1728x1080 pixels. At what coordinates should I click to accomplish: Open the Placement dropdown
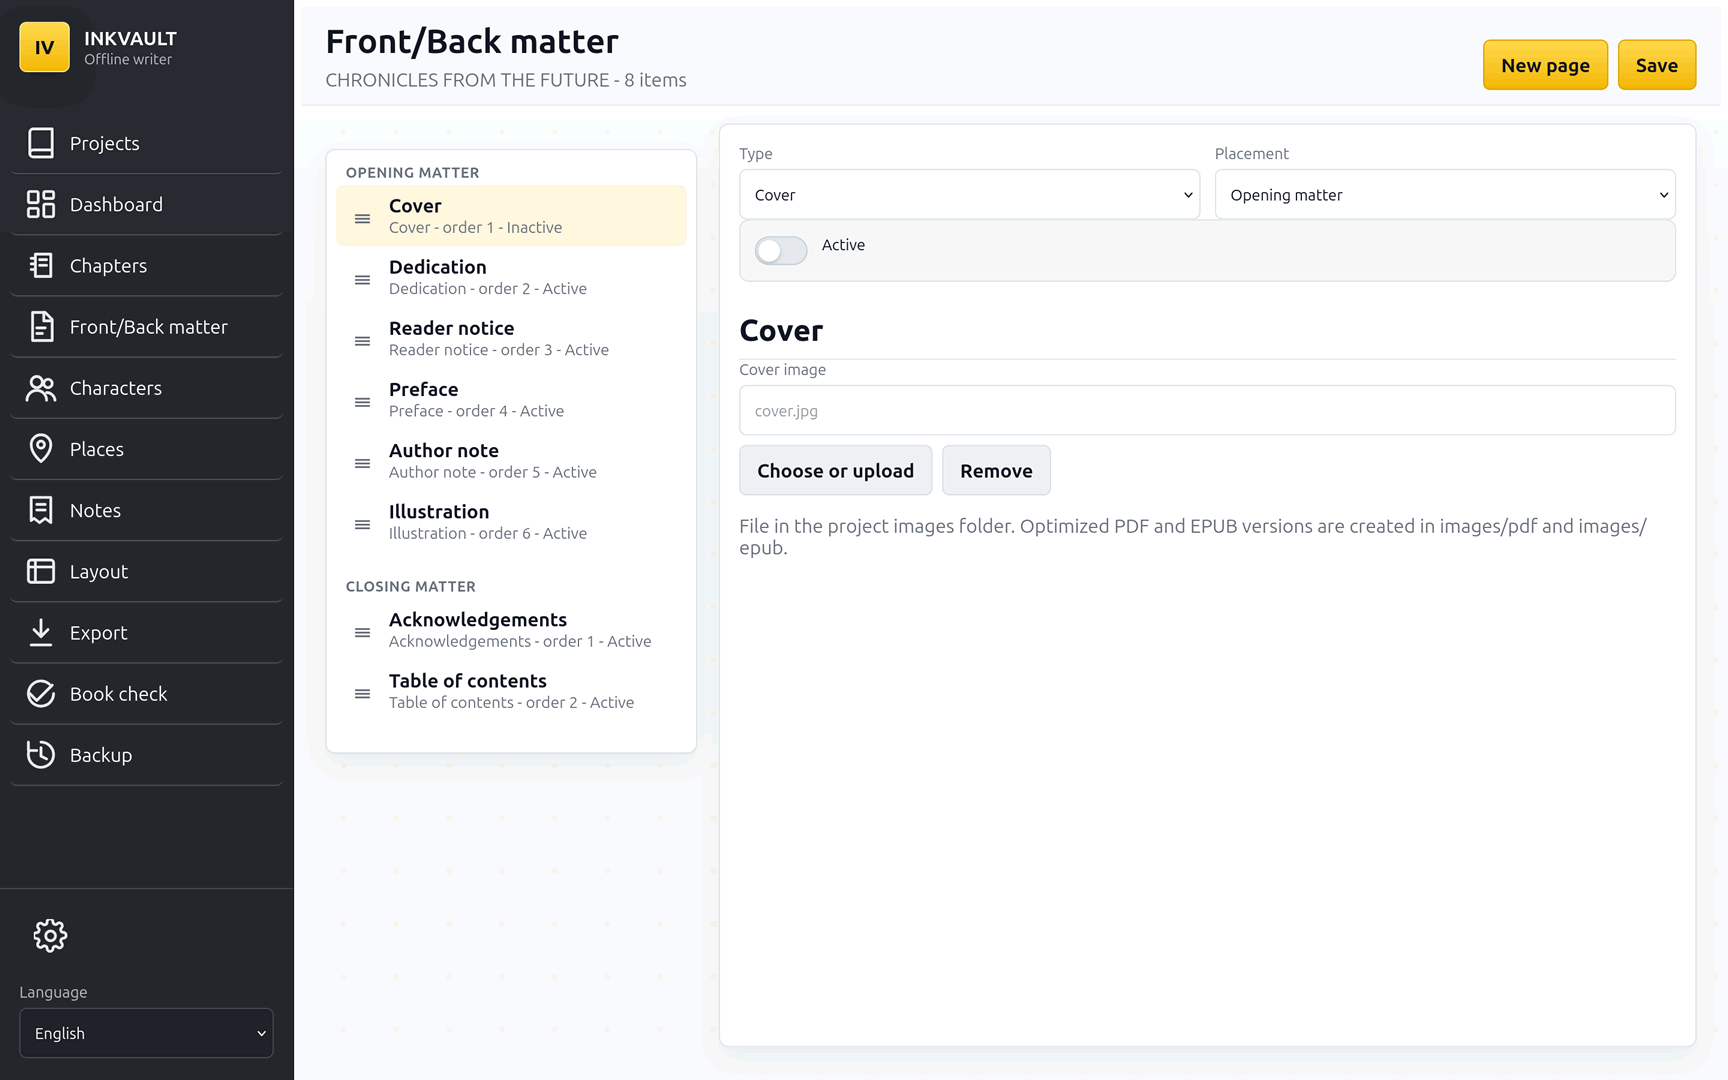(1445, 194)
